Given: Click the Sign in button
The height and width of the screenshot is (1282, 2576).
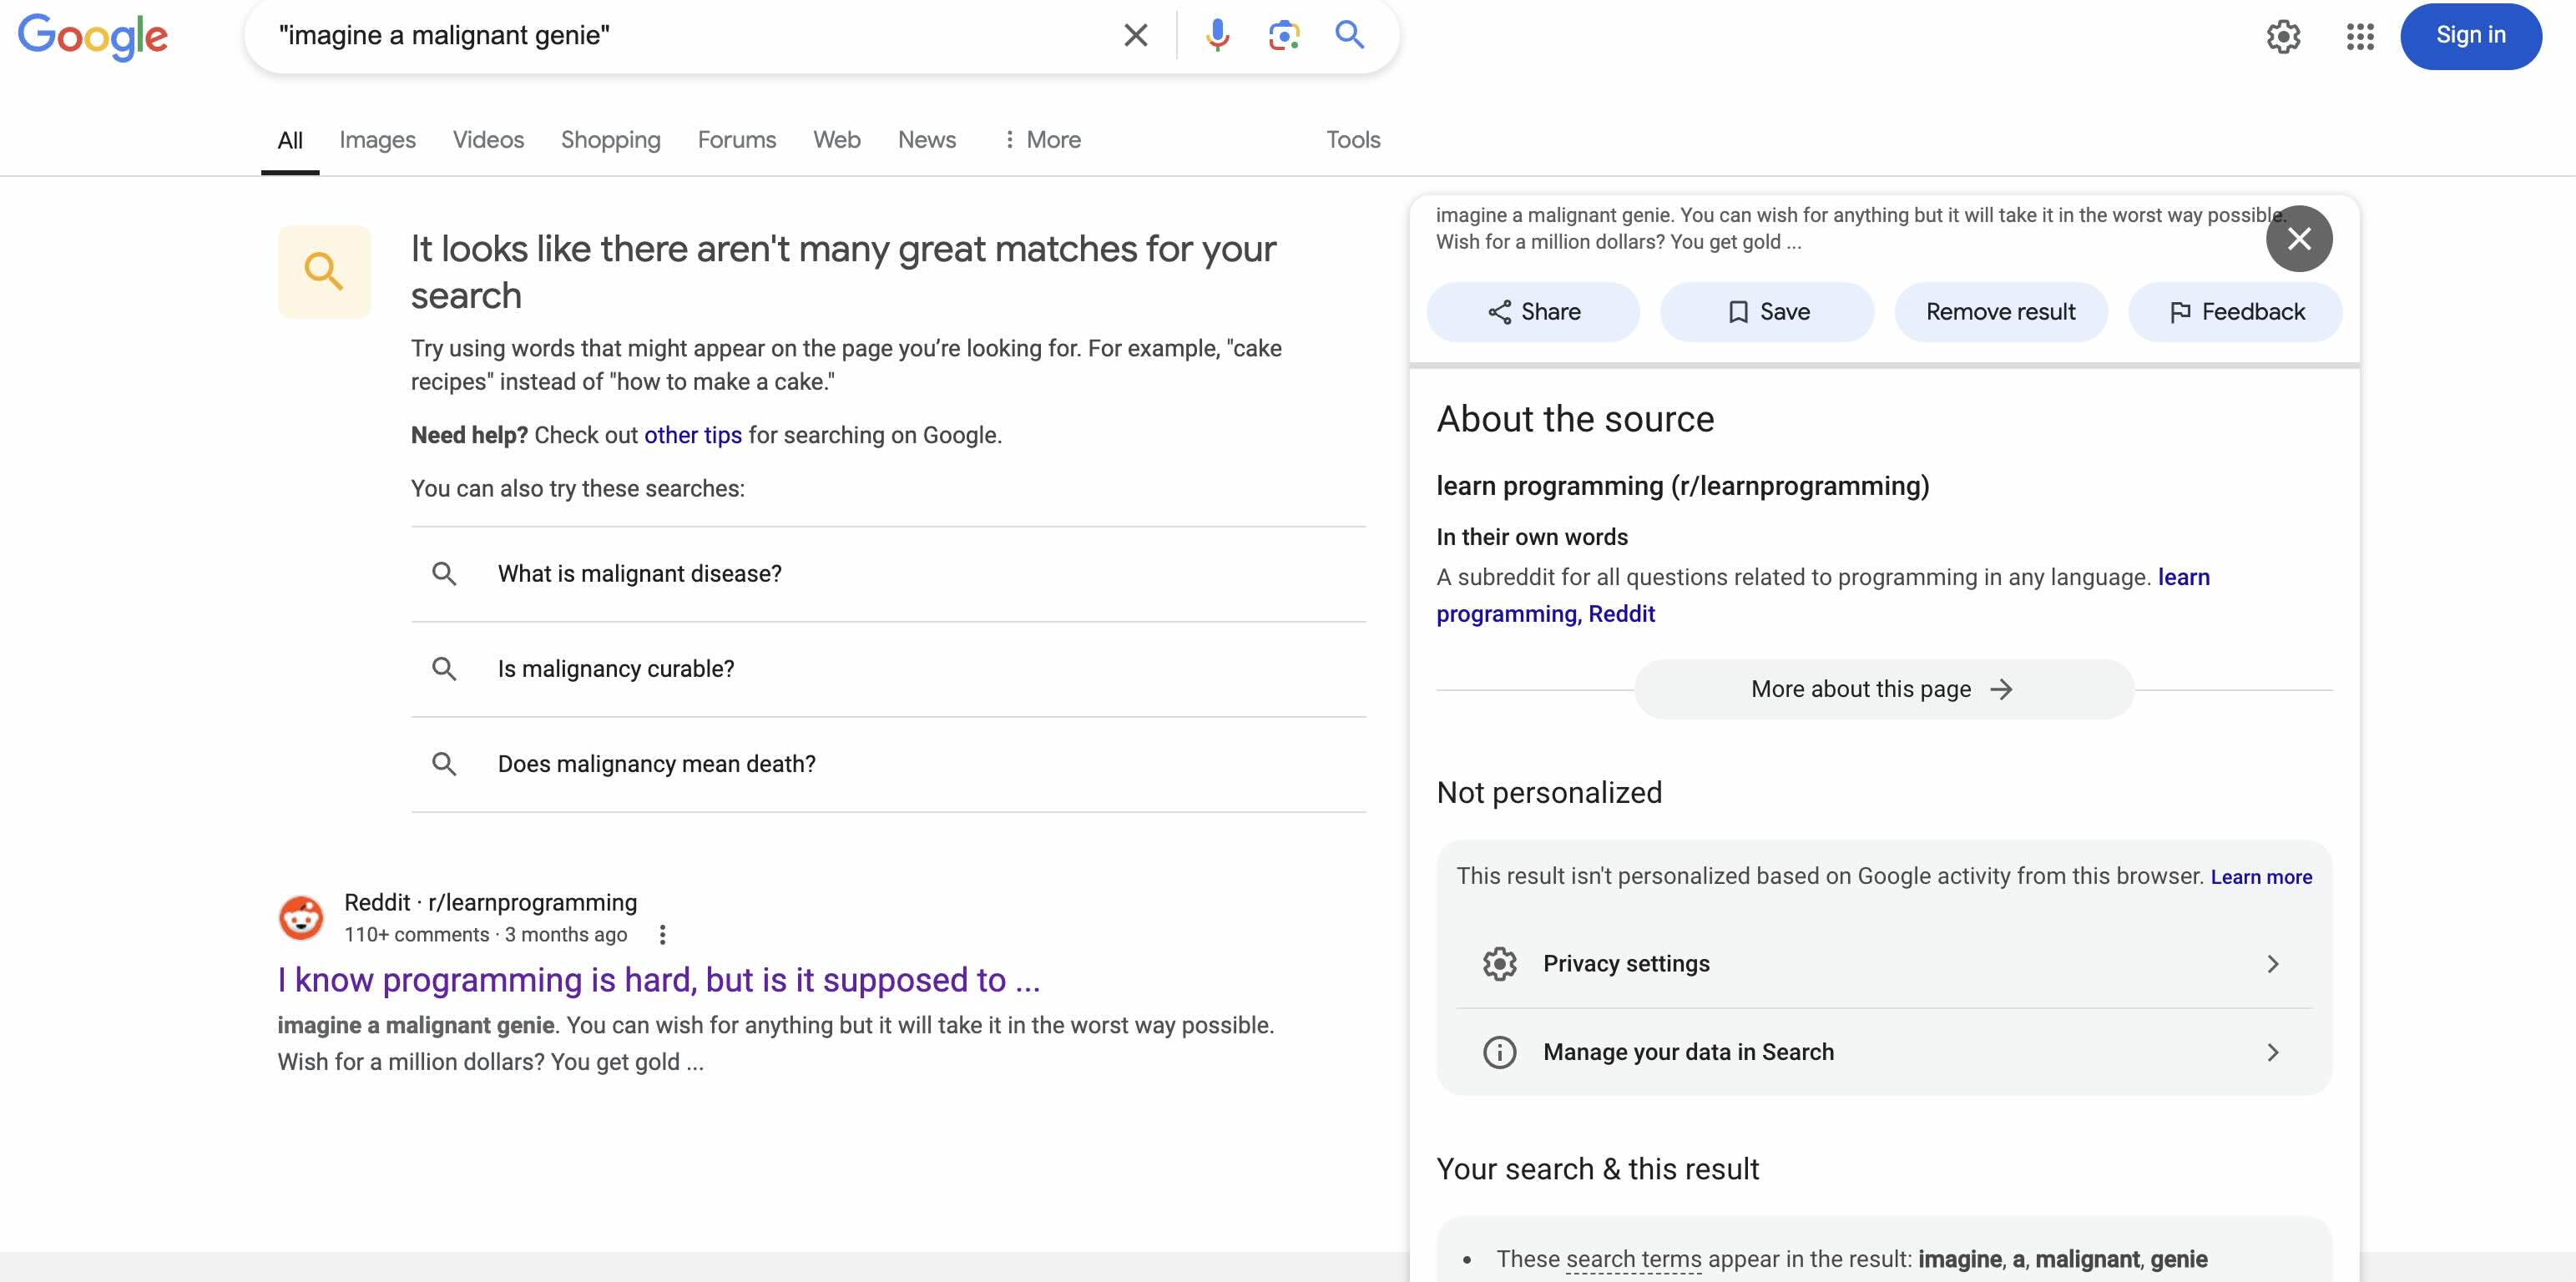Looking at the screenshot, I should [2470, 36].
